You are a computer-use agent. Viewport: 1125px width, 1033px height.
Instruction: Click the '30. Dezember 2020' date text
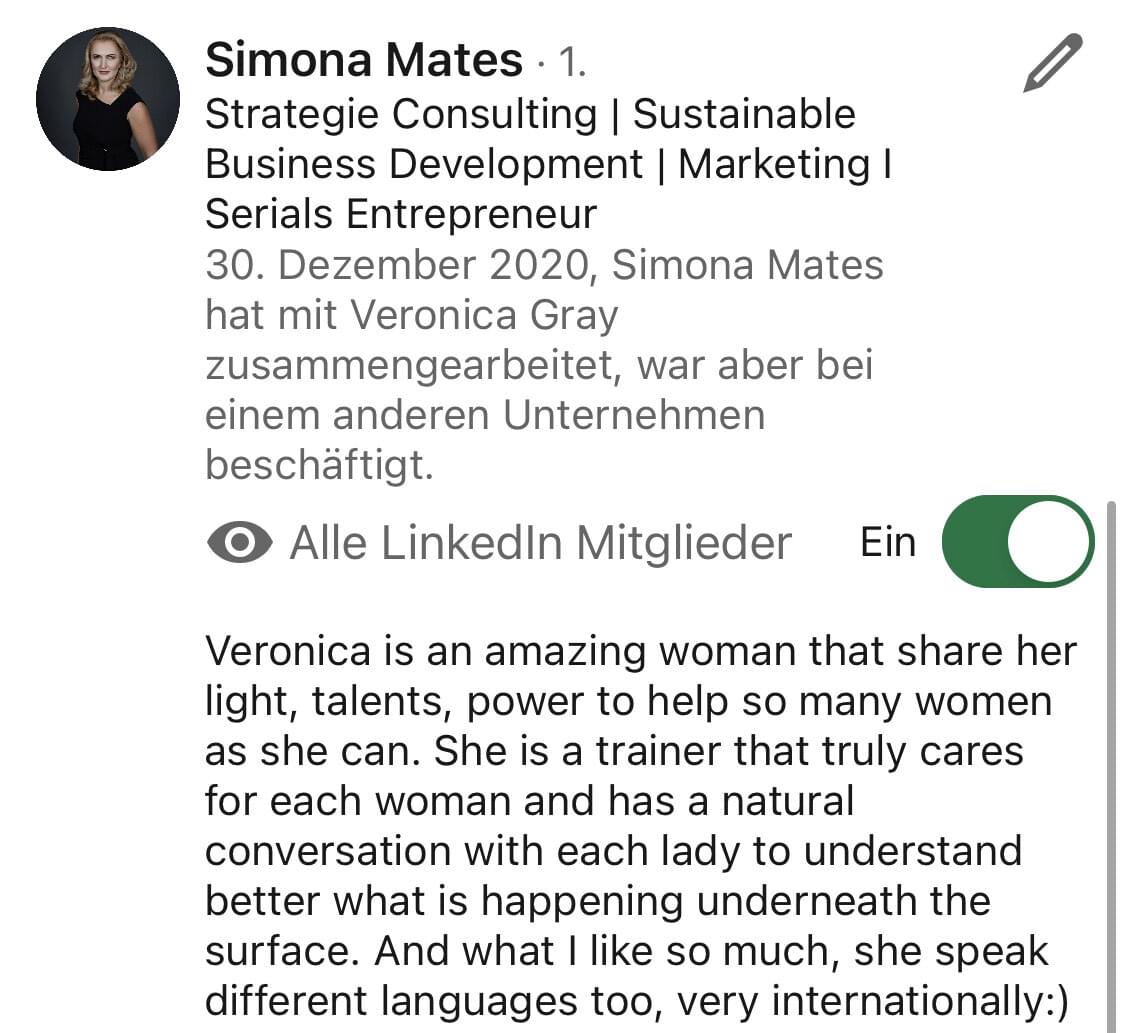[x=397, y=265]
